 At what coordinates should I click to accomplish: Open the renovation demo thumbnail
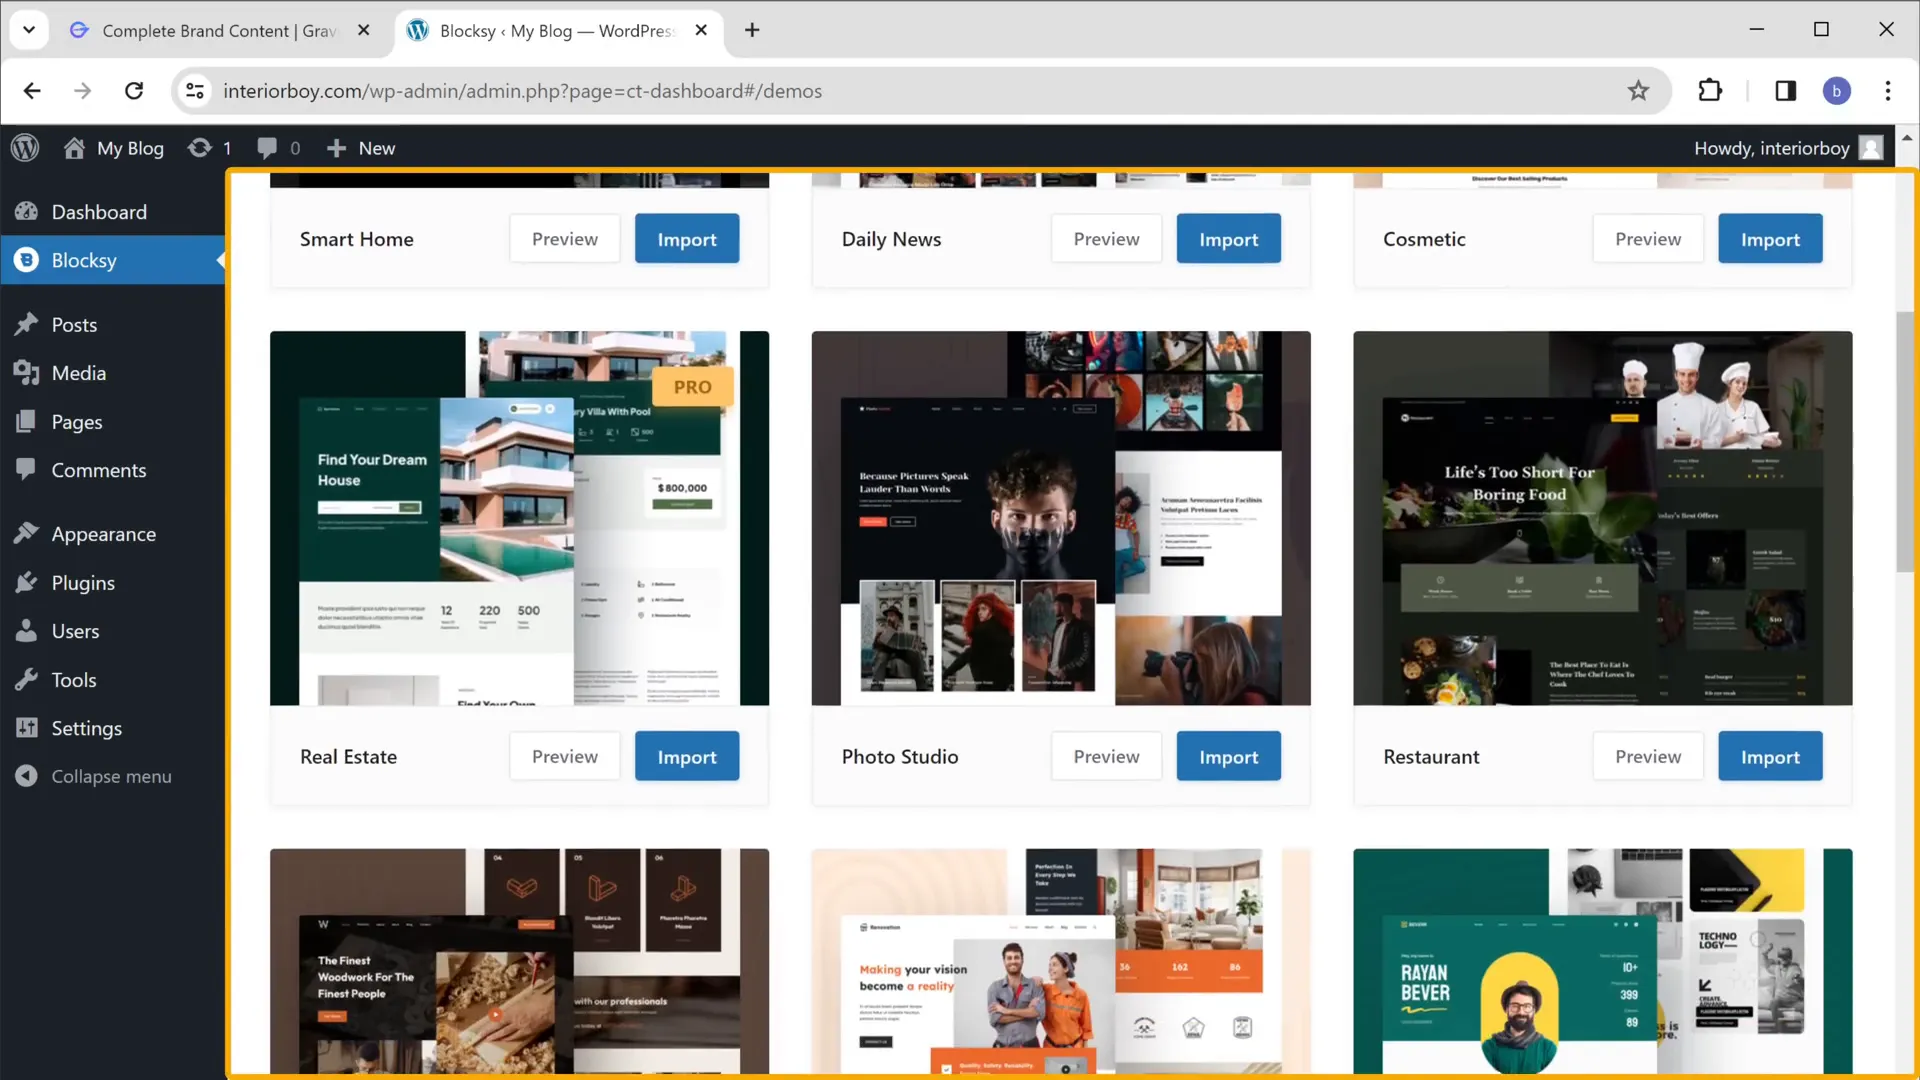tap(1061, 962)
